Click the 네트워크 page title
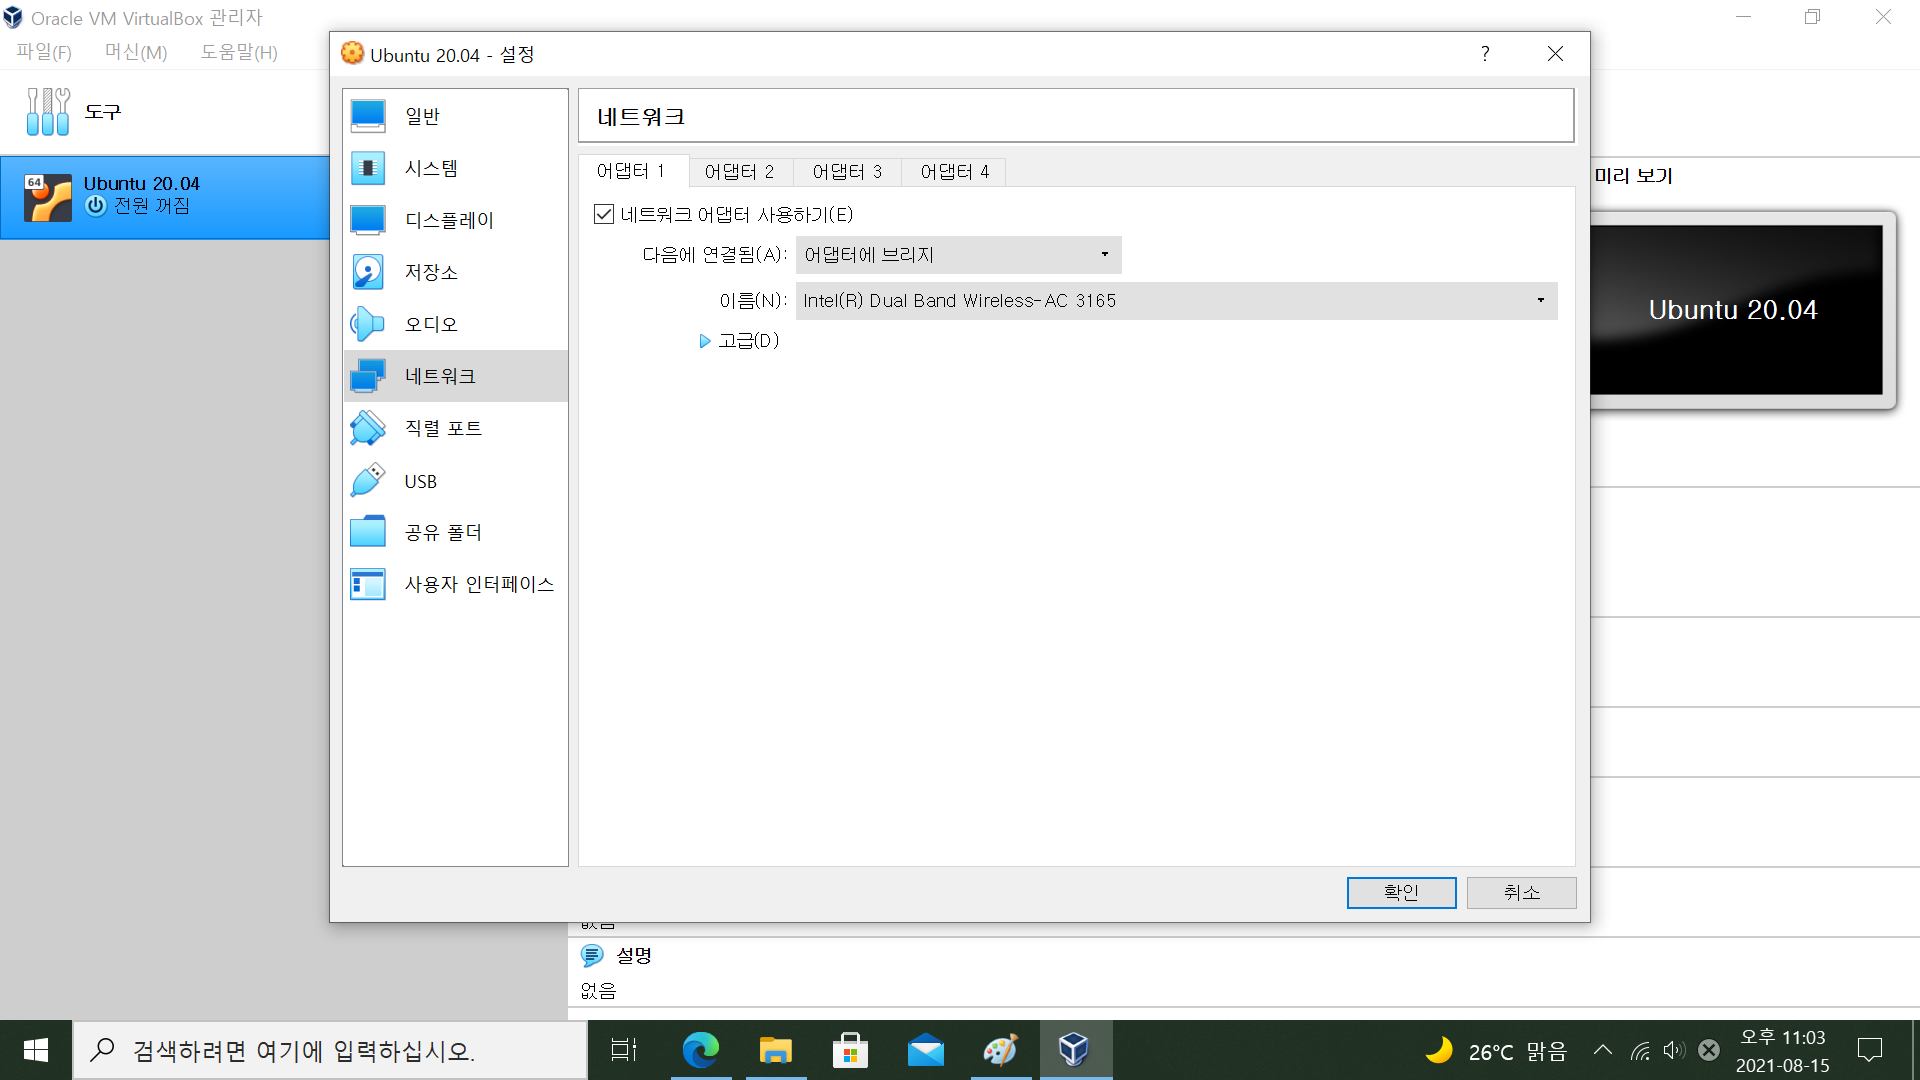The height and width of the screenshot is (1080, 1920). (x=641, y=117)
